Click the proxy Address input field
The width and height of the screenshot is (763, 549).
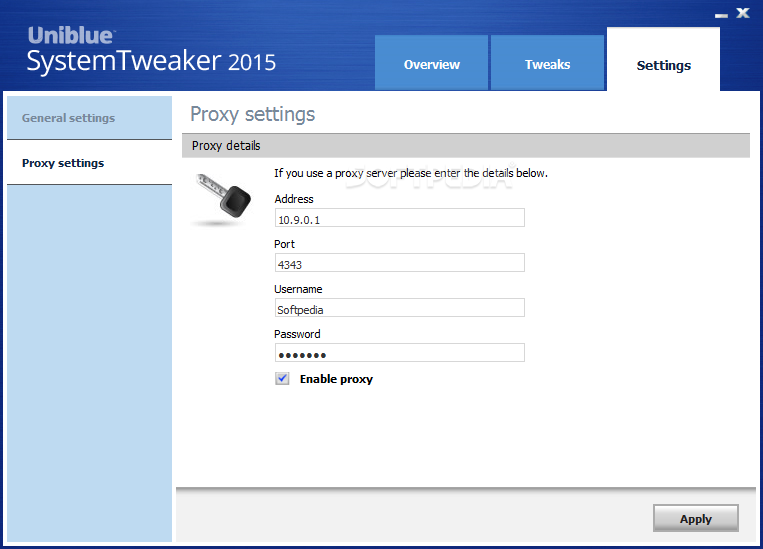point(400,218)
